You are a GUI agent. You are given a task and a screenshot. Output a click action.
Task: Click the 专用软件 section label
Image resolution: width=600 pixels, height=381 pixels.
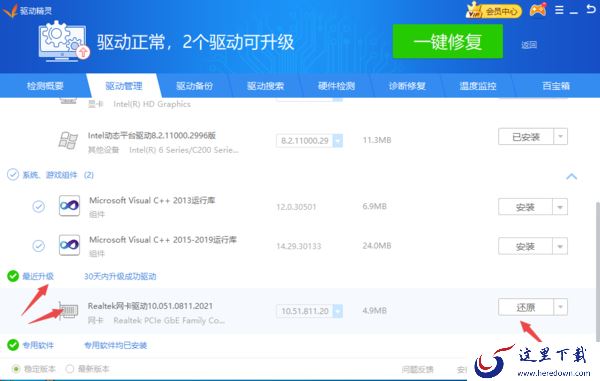(x=38, y=345)
